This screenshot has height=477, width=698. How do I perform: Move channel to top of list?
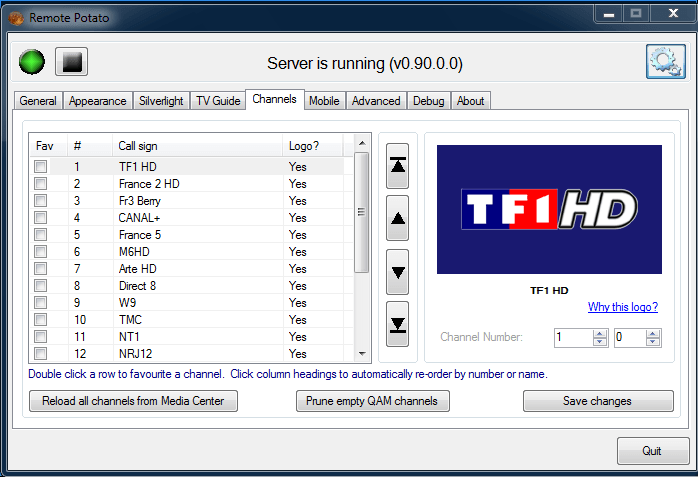398,166
